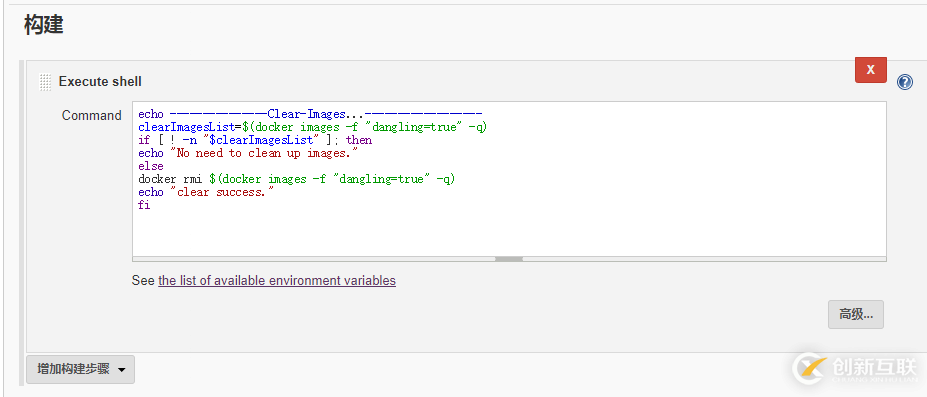Click the echo Clear-Images line
927x397 pixels.
click(x=310, y=114)
